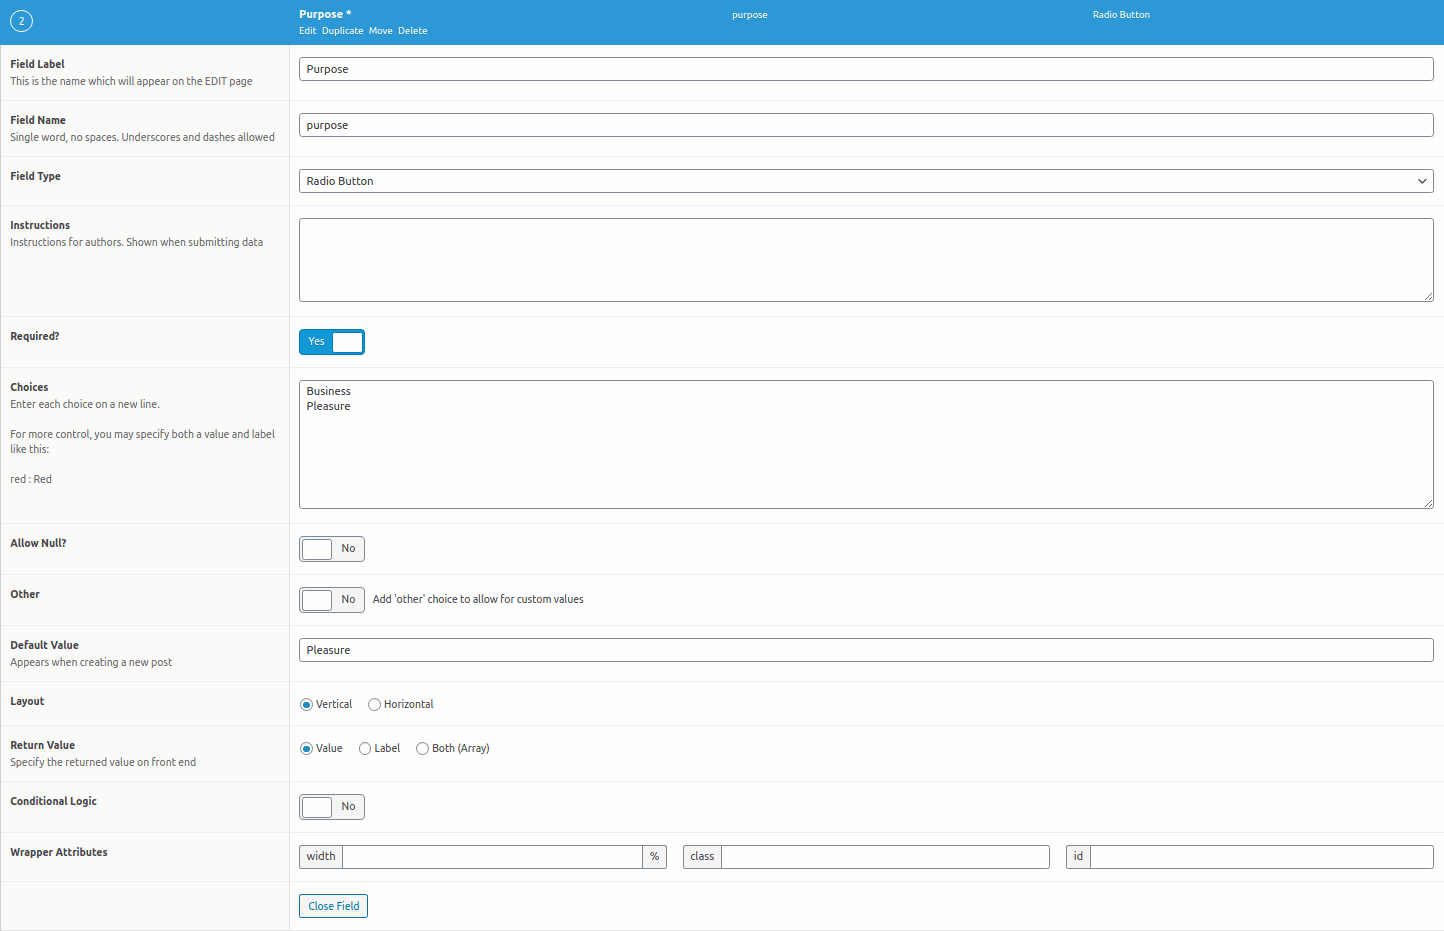The width and height of the screenshot is (1444, 931).
Task: Click the Close Field button
Action: coord(333,905)
